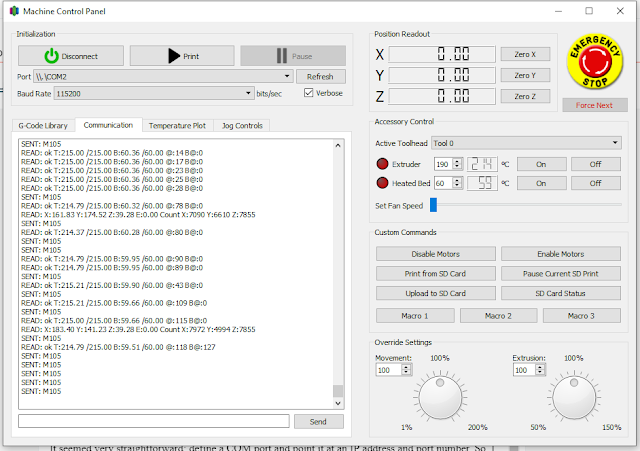This screenshot has height=451, width=640.
Task: Click the Z position readout display
Action: click(x=442, y=96)
